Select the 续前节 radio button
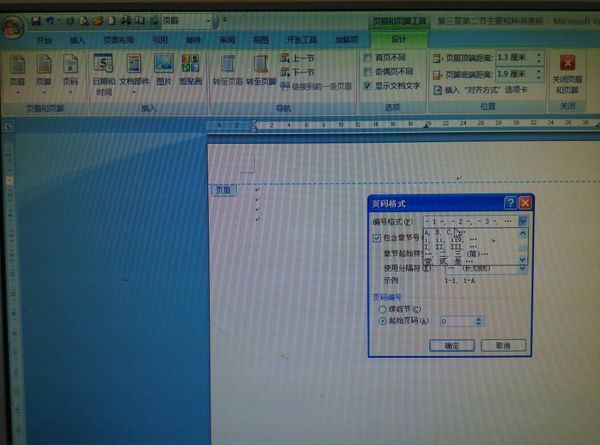 click(383, 309)
